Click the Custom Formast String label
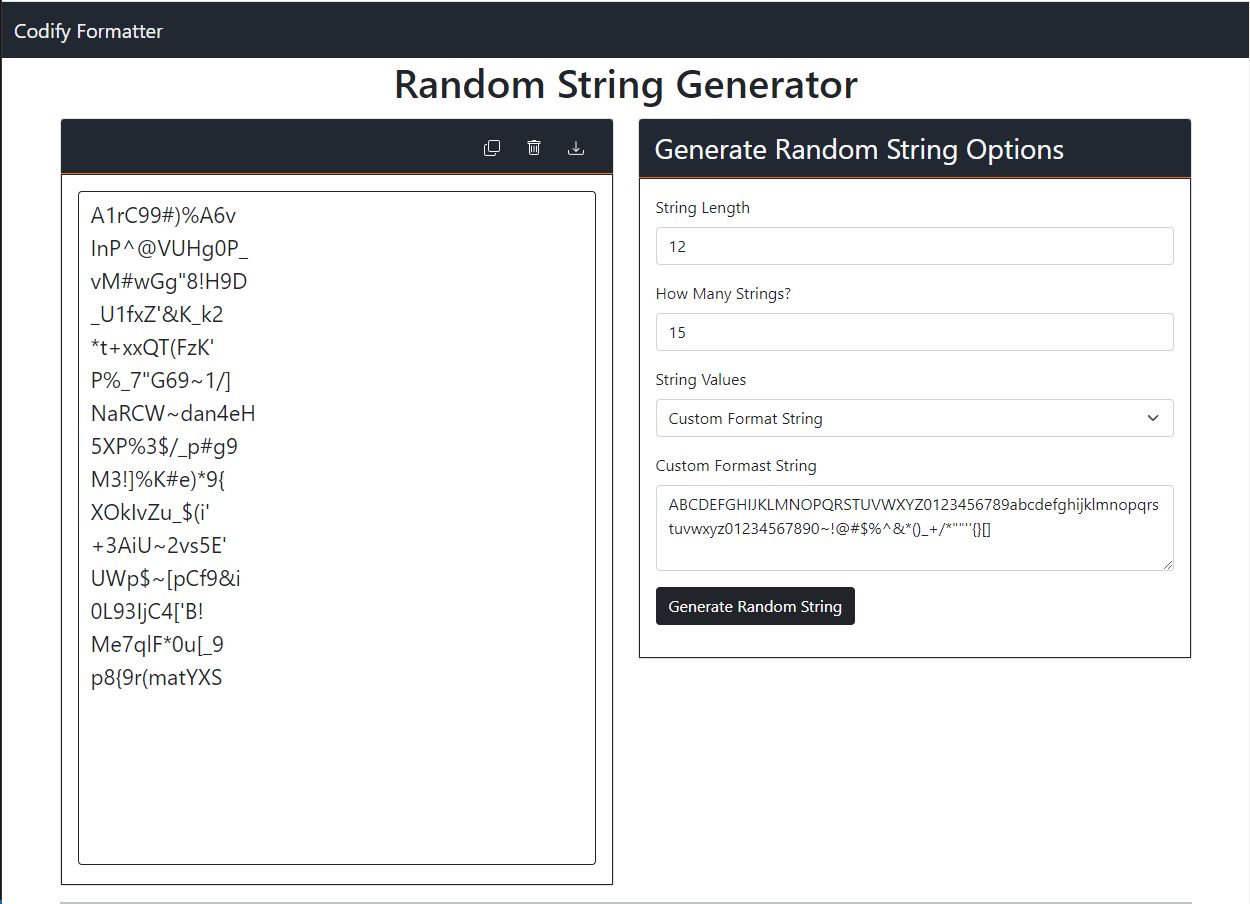Screen dimensions: 1250x904 point(736,466)
